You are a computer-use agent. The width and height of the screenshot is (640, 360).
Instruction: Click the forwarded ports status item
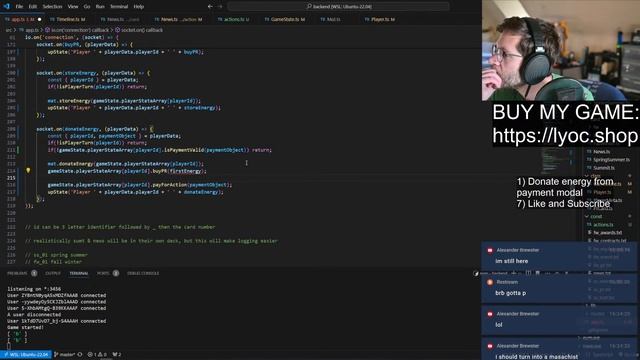(x=117, y=354)
